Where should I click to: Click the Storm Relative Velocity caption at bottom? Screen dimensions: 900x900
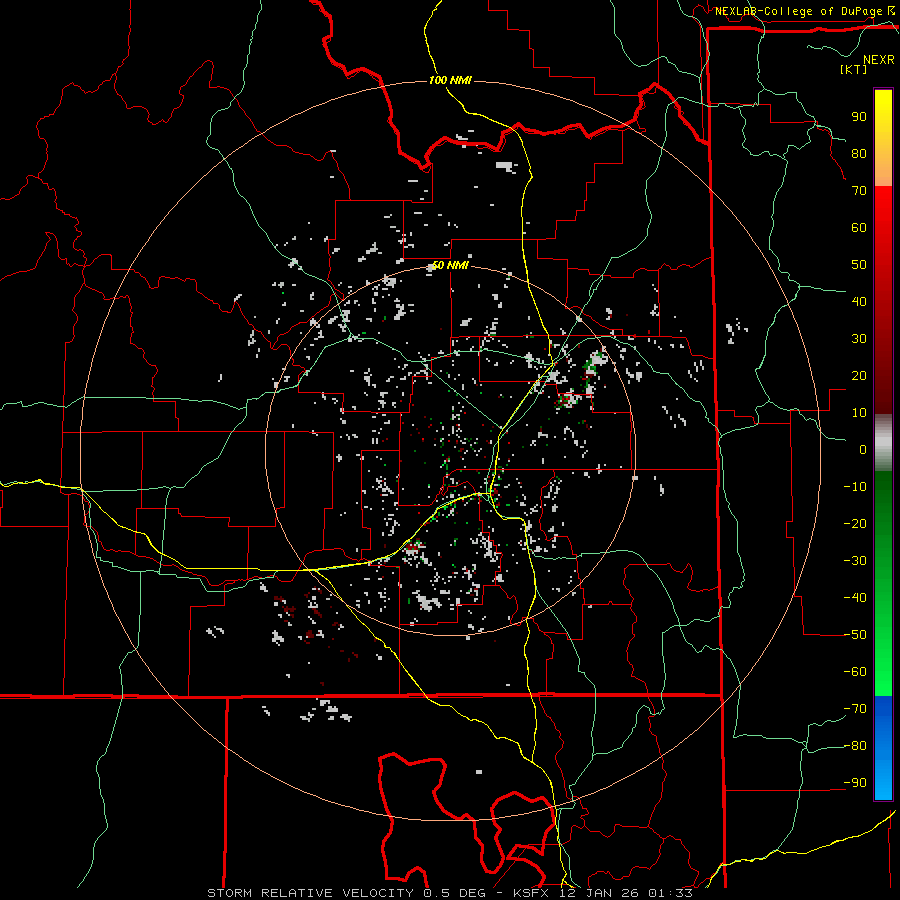point(450,893)
